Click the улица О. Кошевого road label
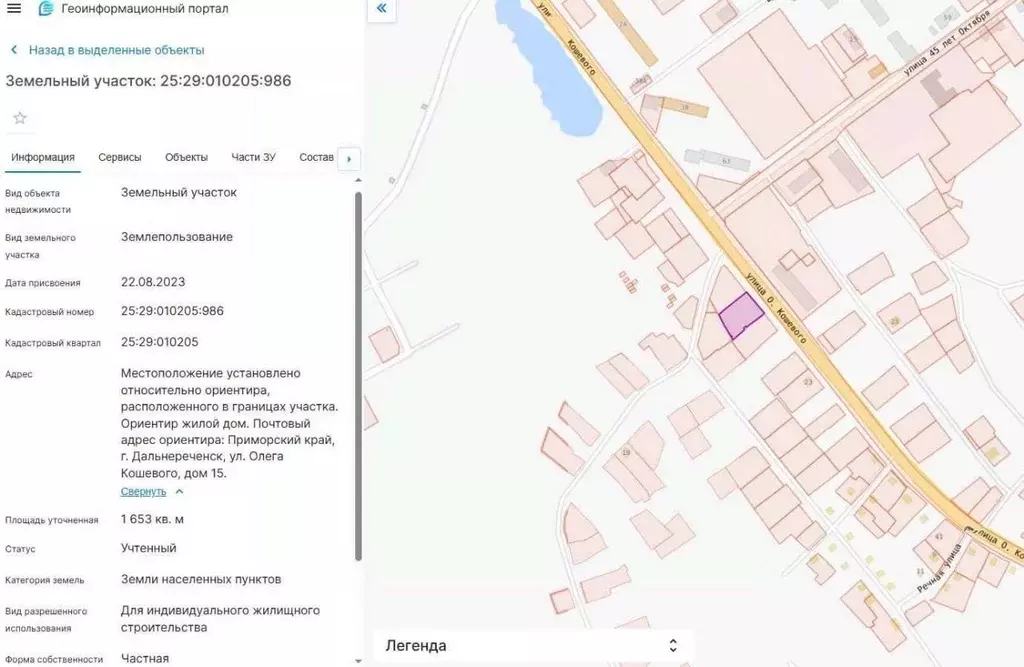The width and height of the screenshot is (1024, 667). [776, 308]
